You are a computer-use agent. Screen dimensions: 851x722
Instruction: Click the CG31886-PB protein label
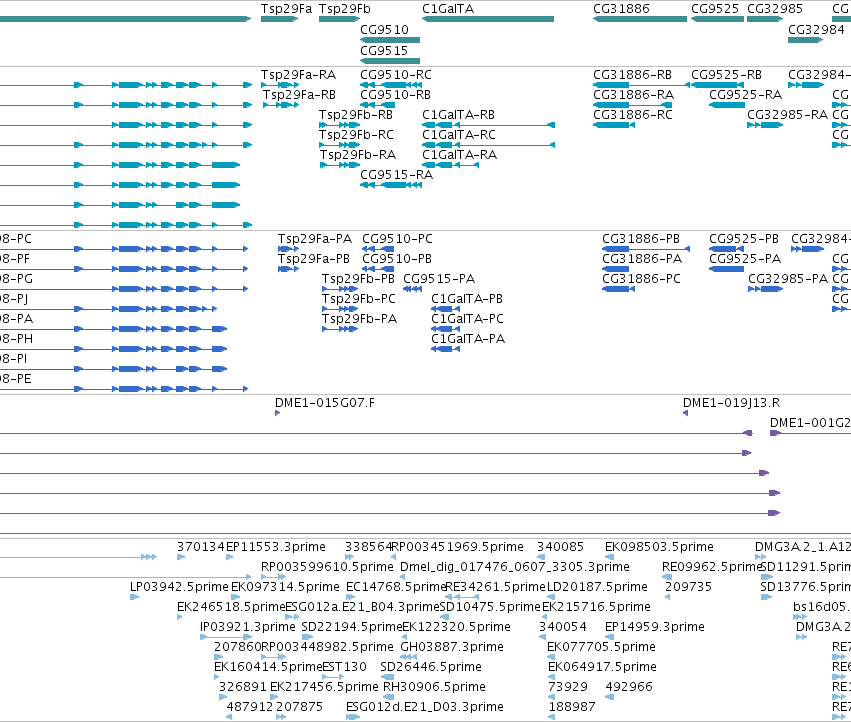pos(641,239)
